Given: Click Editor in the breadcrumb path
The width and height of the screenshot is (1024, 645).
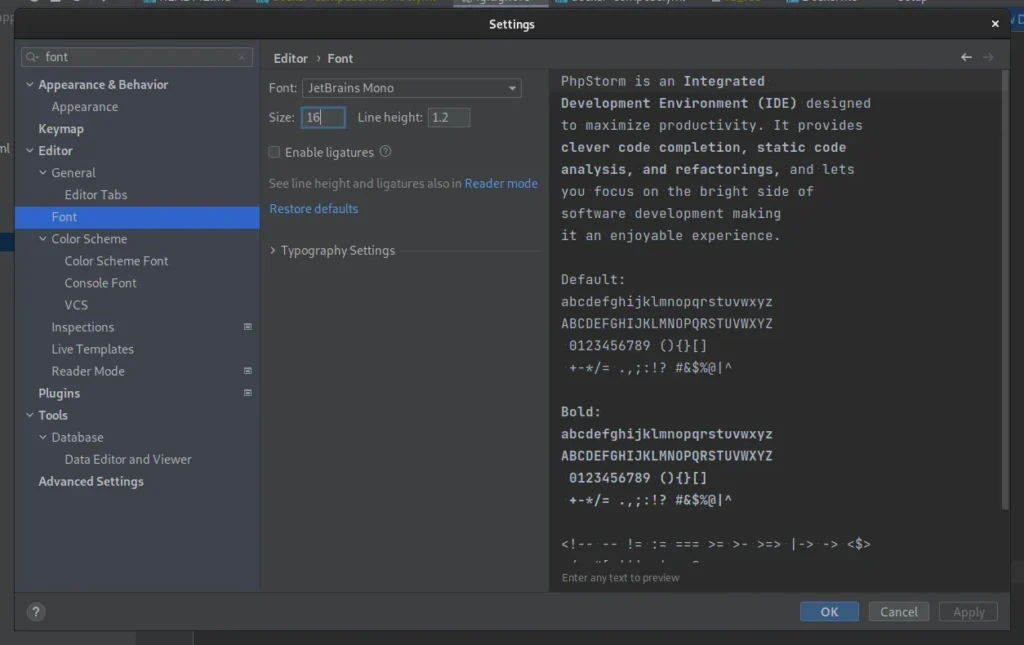Looking at the screenshot, I should [x=290, y=58].
